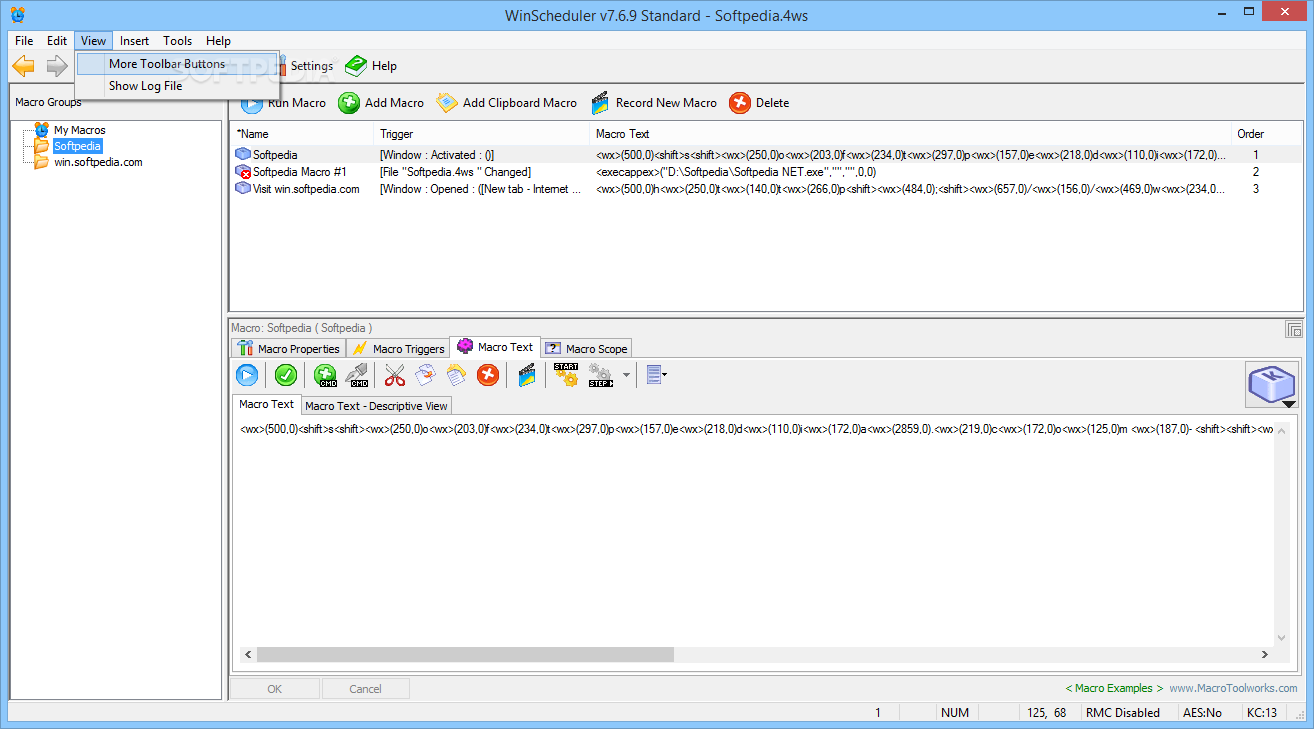Click the Record New Macro clapperboard icon
This screenshot has height=729, width=1314.
pos(600,102)
